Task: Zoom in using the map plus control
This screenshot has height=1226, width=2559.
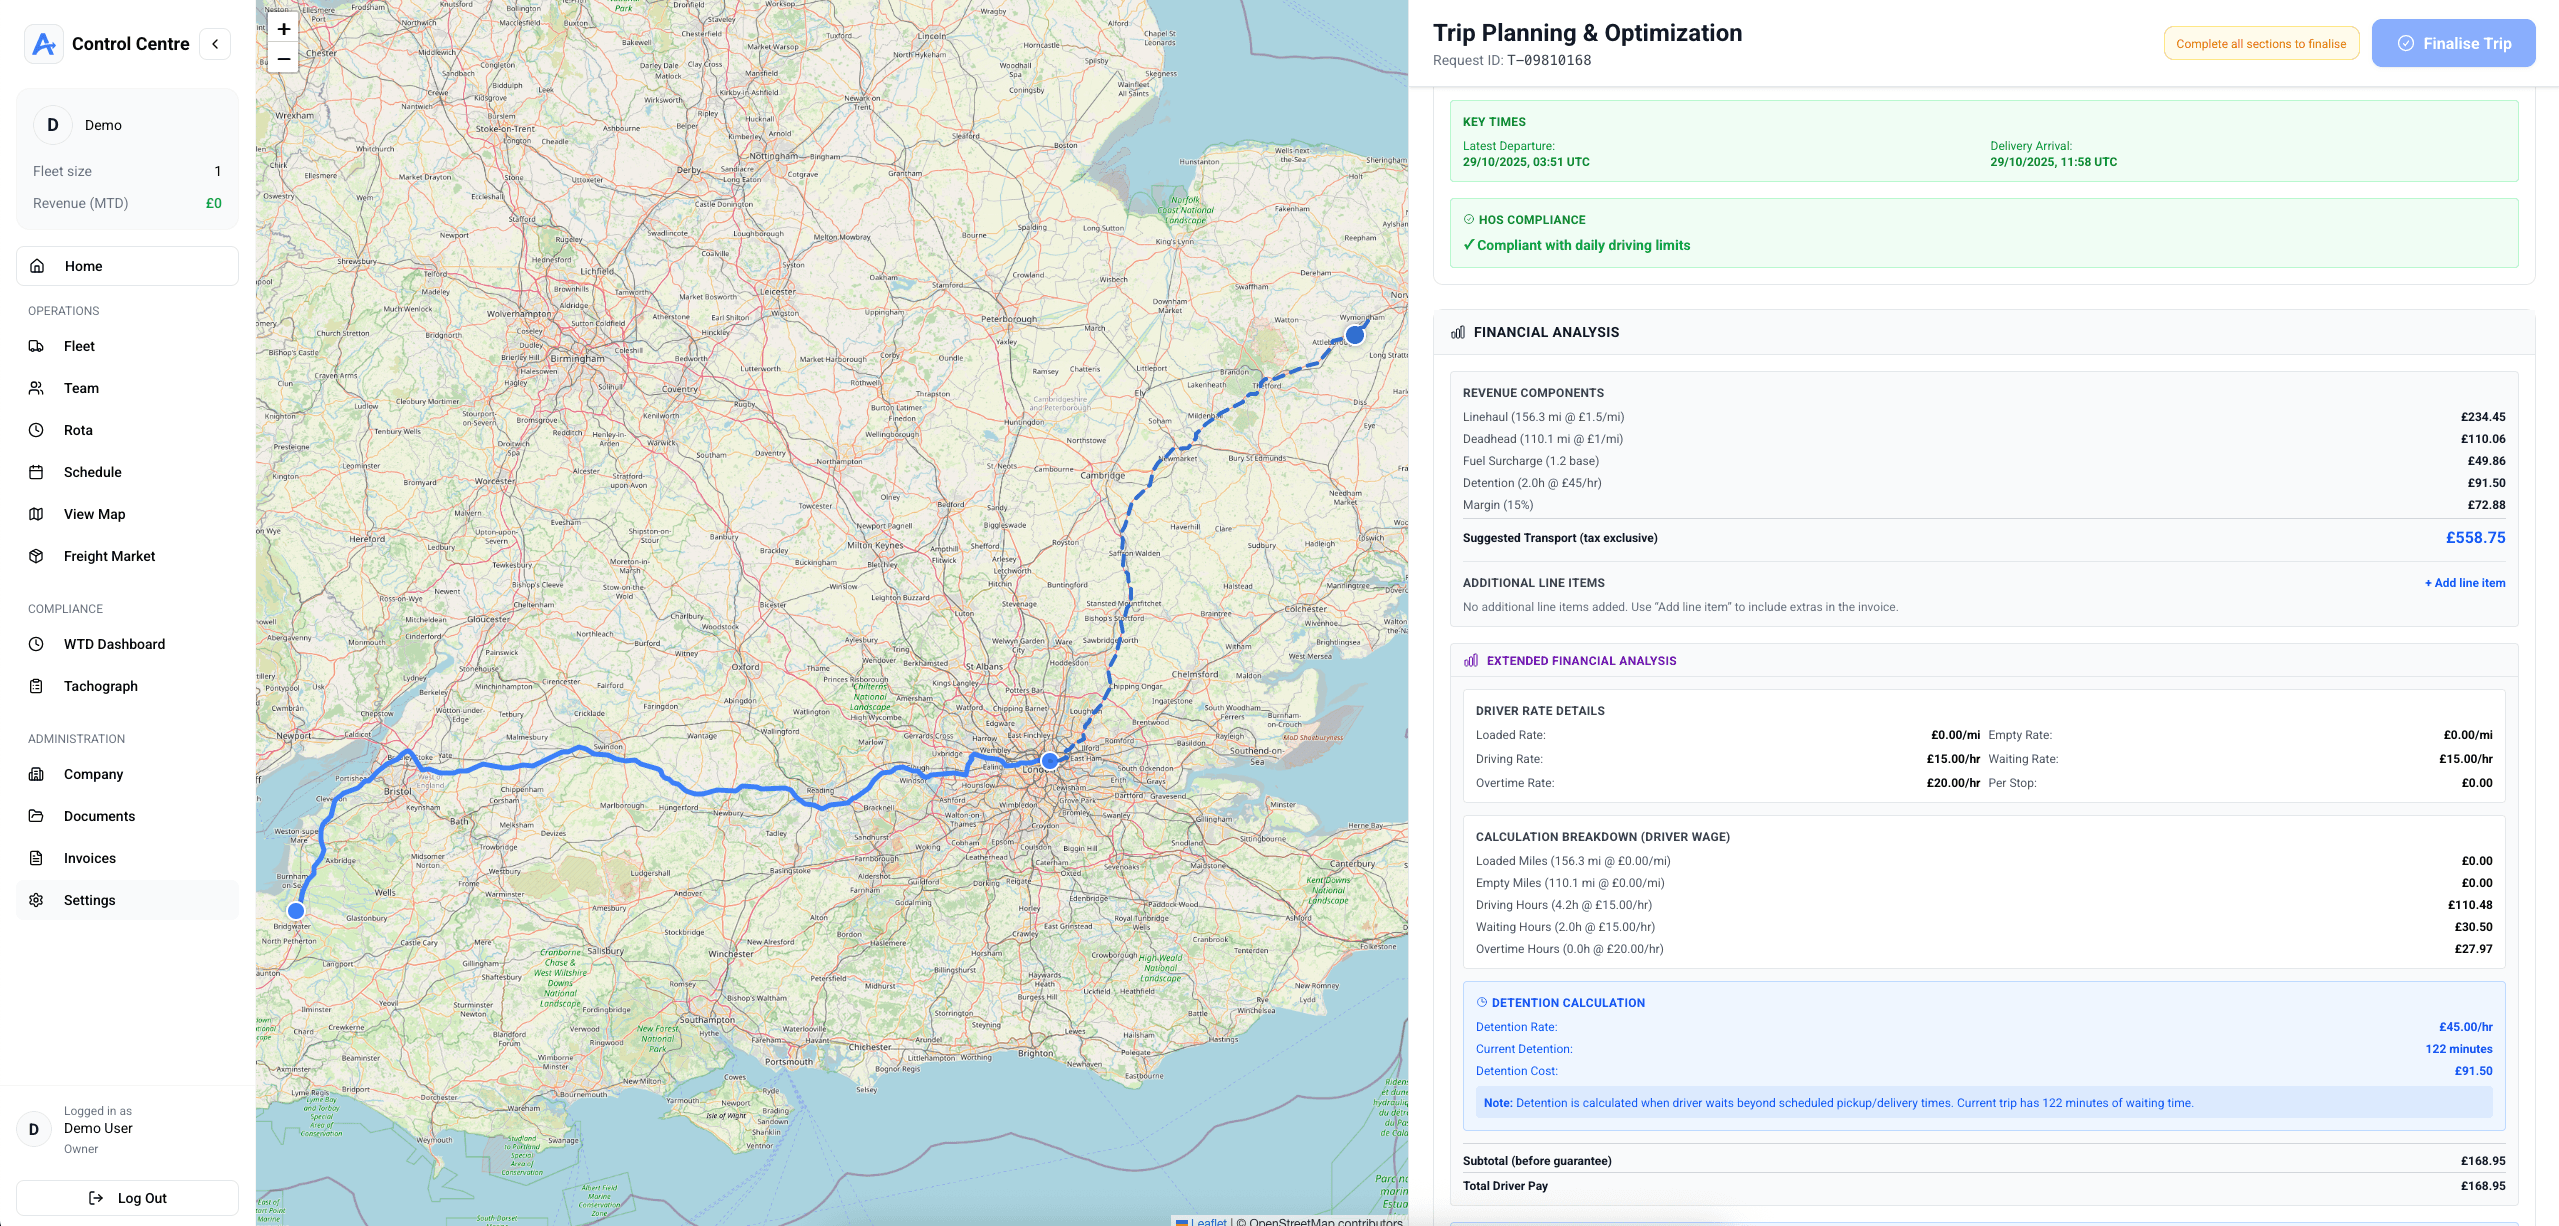Action: (283, 28)
